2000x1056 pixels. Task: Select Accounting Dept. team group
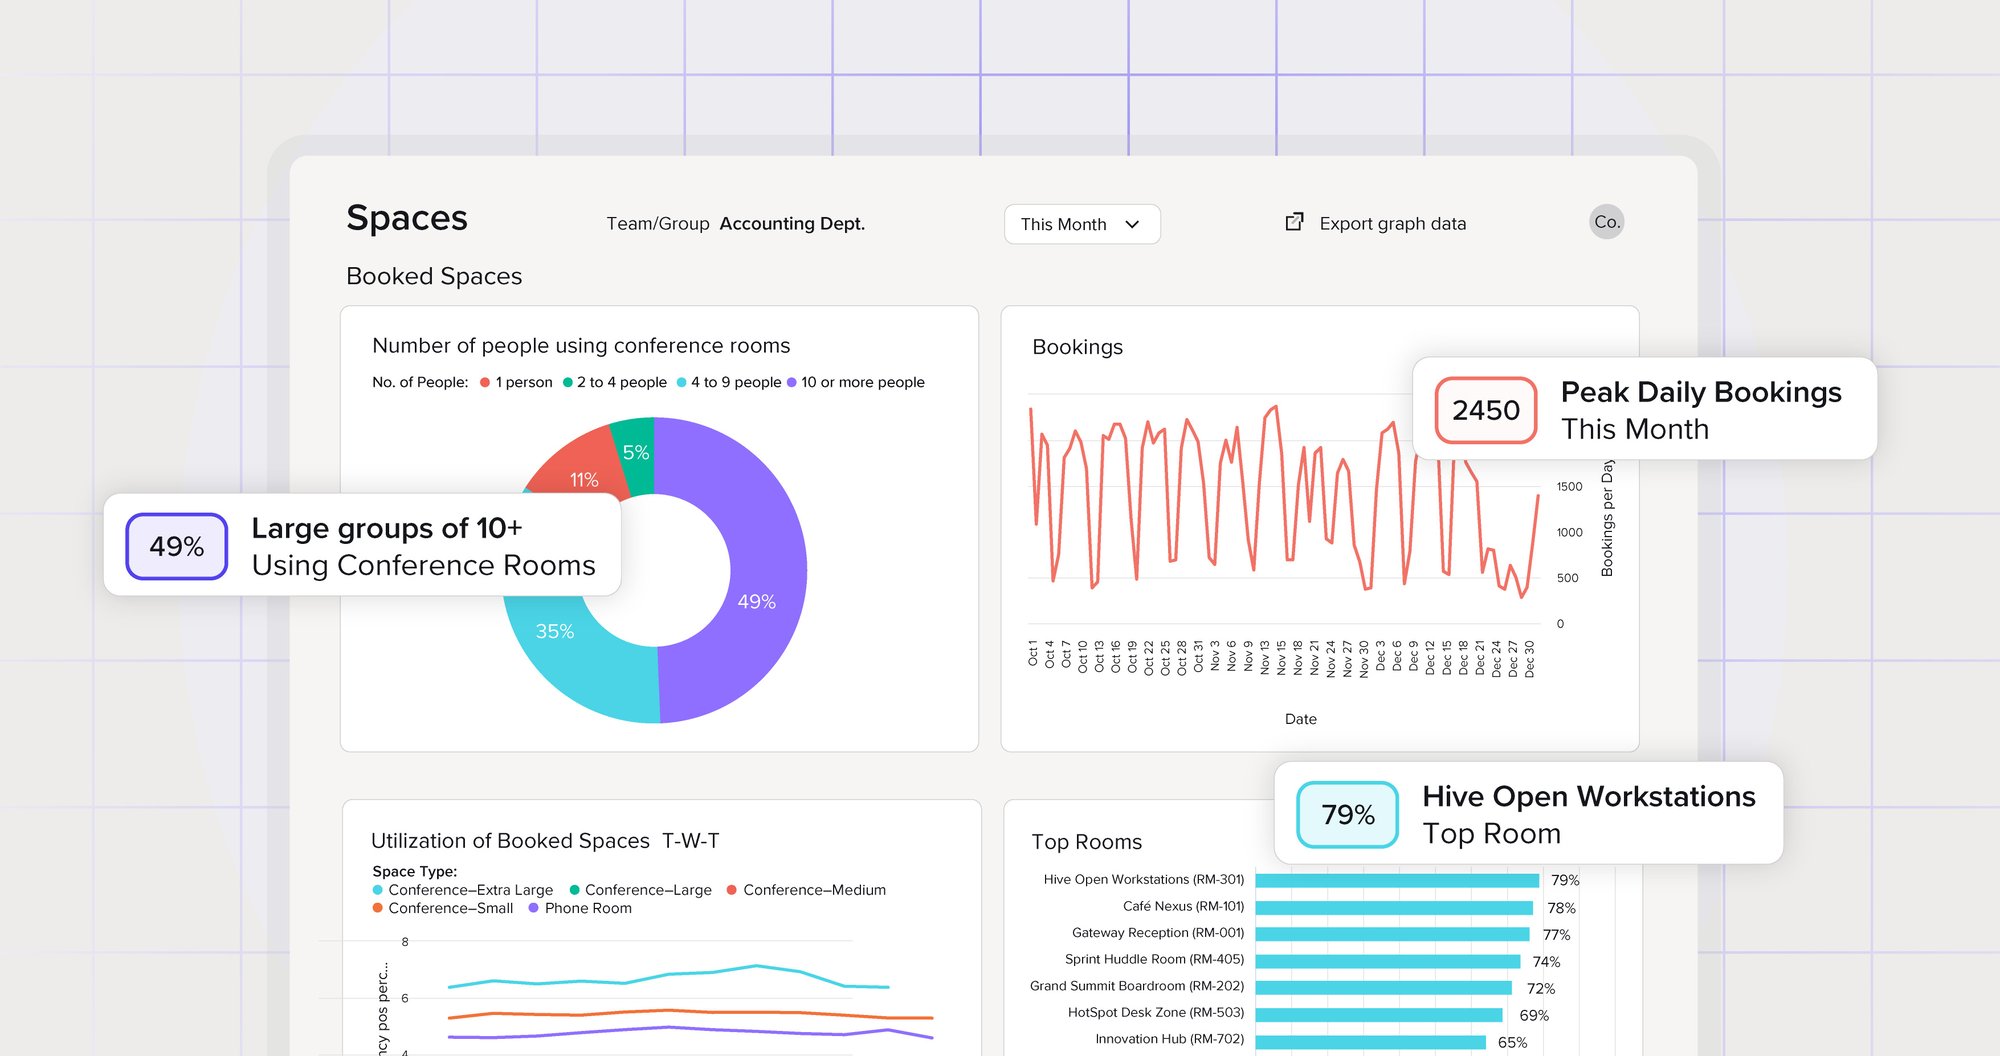coord(792,224)
